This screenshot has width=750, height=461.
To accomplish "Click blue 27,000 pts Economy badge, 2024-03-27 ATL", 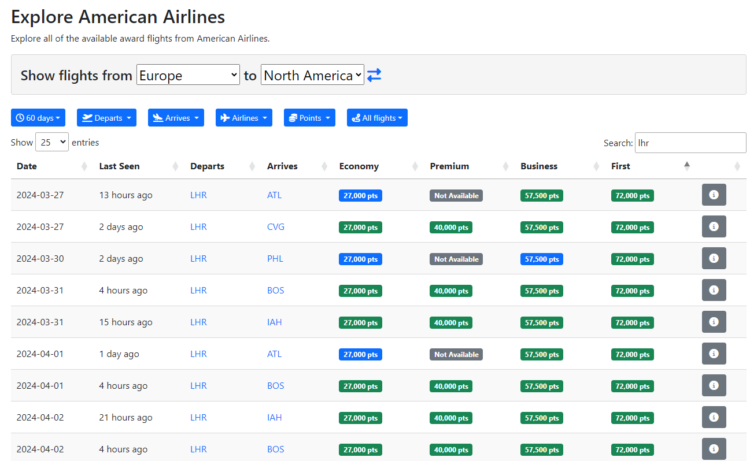I will coord(360,196).
